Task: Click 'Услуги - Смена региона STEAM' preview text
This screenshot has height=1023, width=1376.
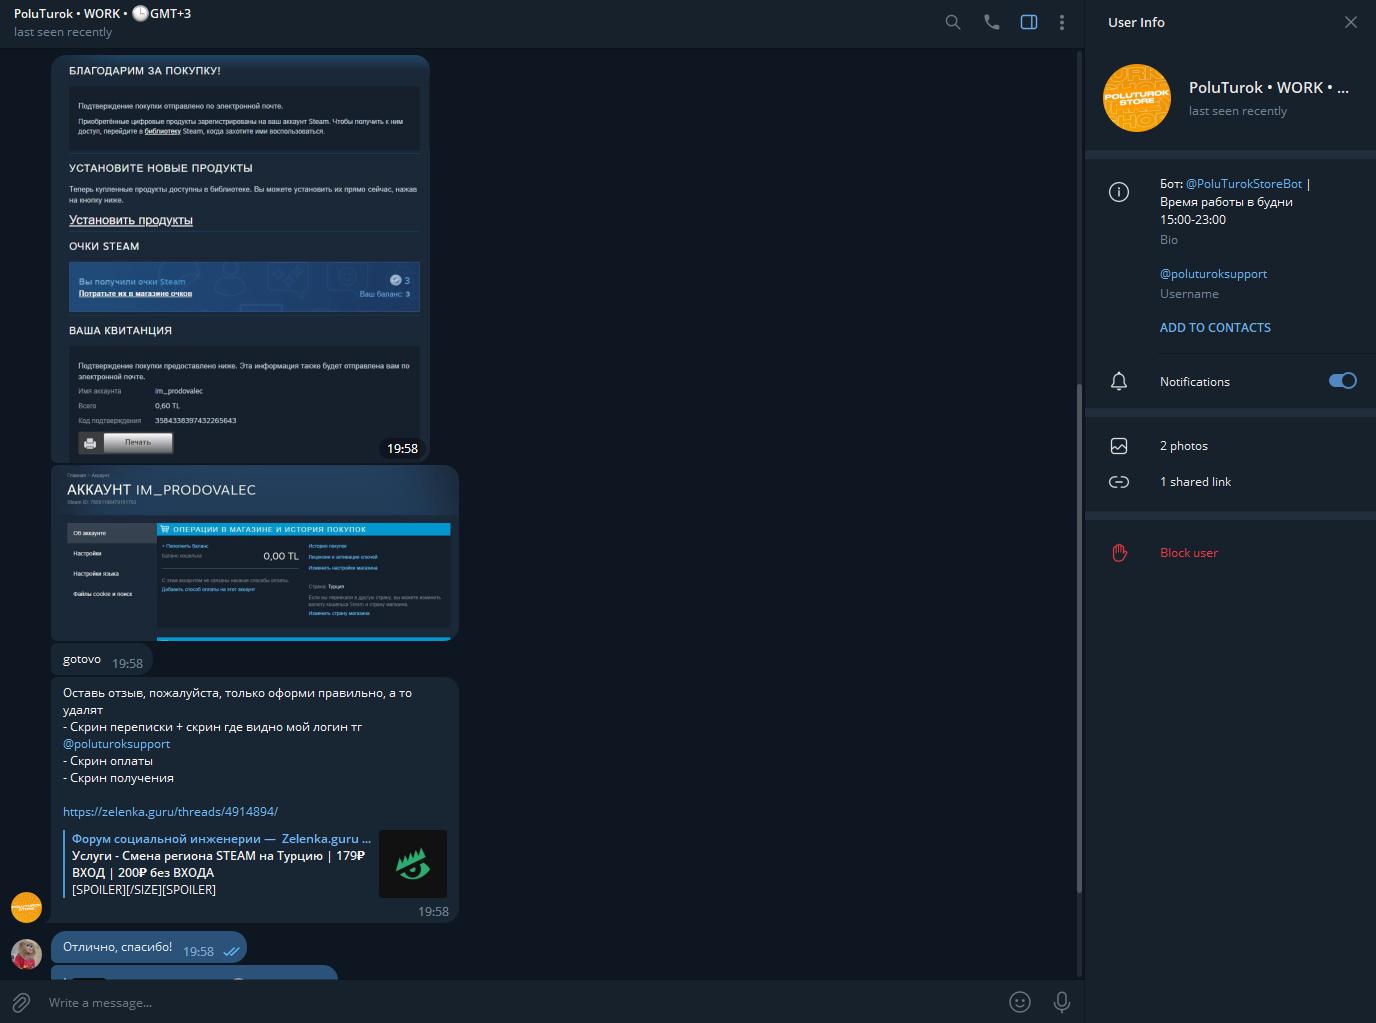Action: [218, 864]
